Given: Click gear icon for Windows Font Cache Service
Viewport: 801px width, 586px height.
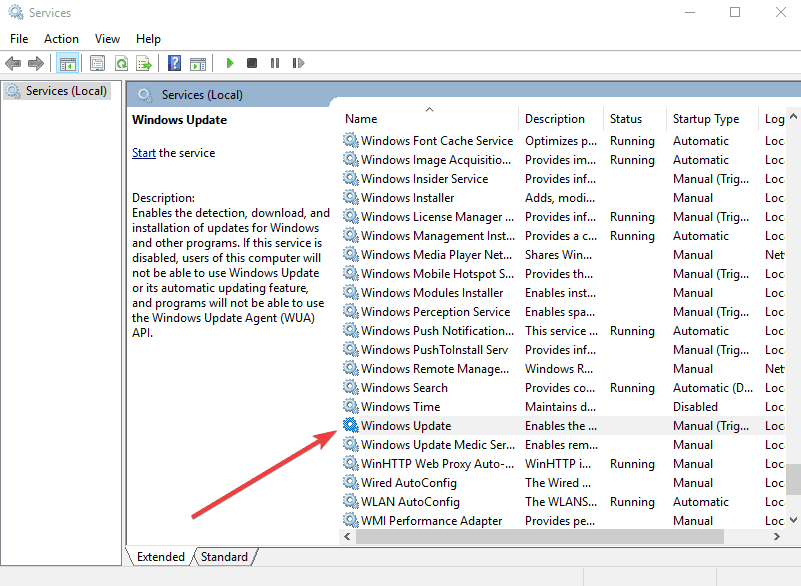Looking at the screenshot, I should tap(350, 140).
